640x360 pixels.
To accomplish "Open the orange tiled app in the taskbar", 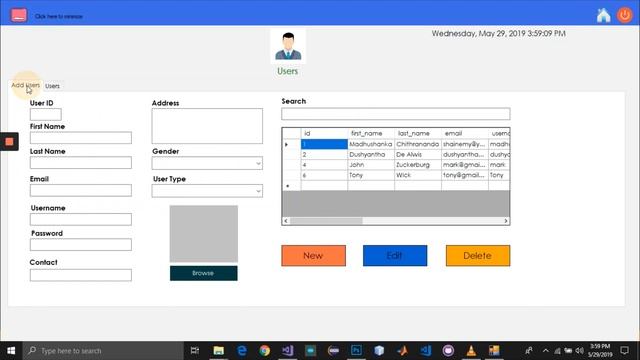I will click(494, 351).
